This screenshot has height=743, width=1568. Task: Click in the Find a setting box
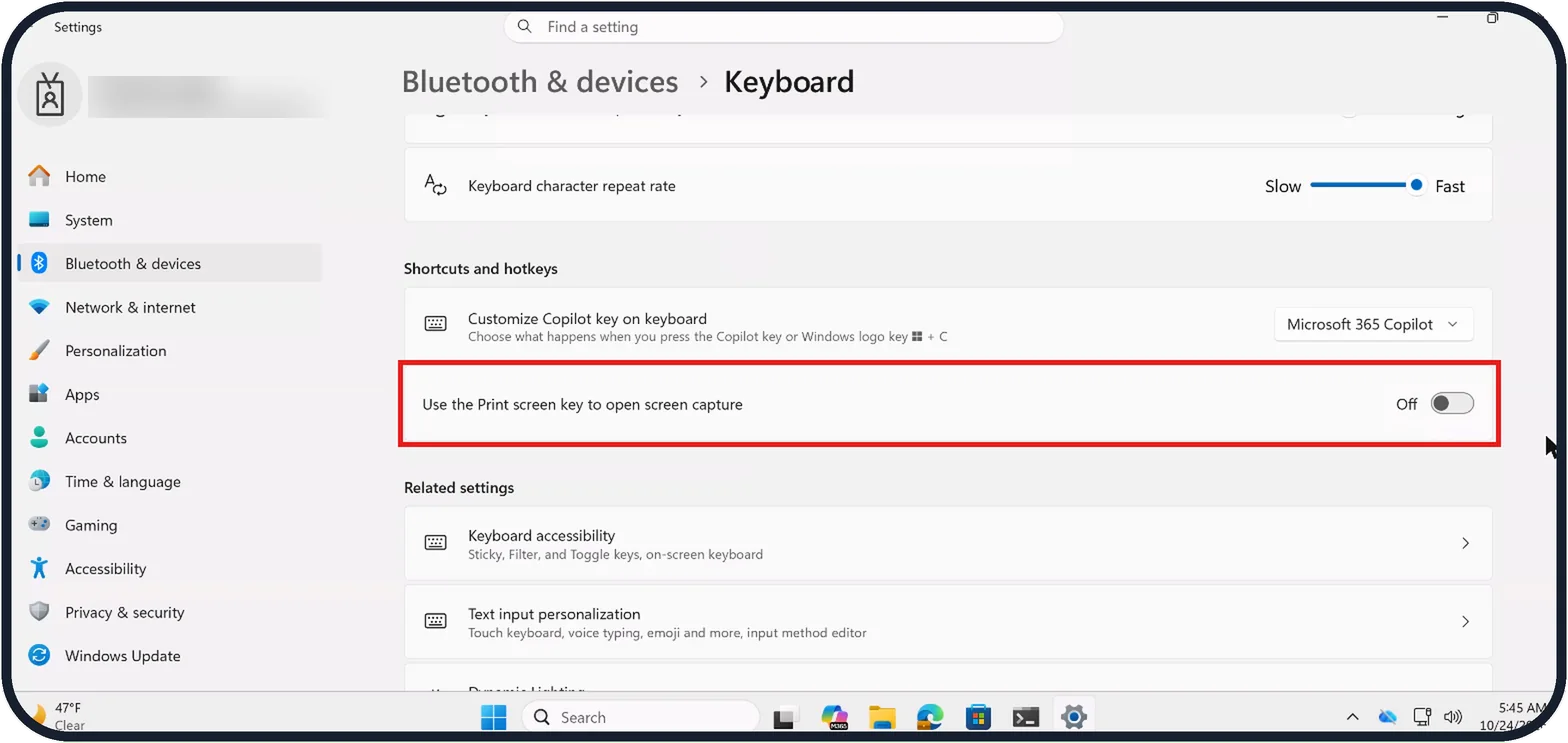[x=784, y=27]
